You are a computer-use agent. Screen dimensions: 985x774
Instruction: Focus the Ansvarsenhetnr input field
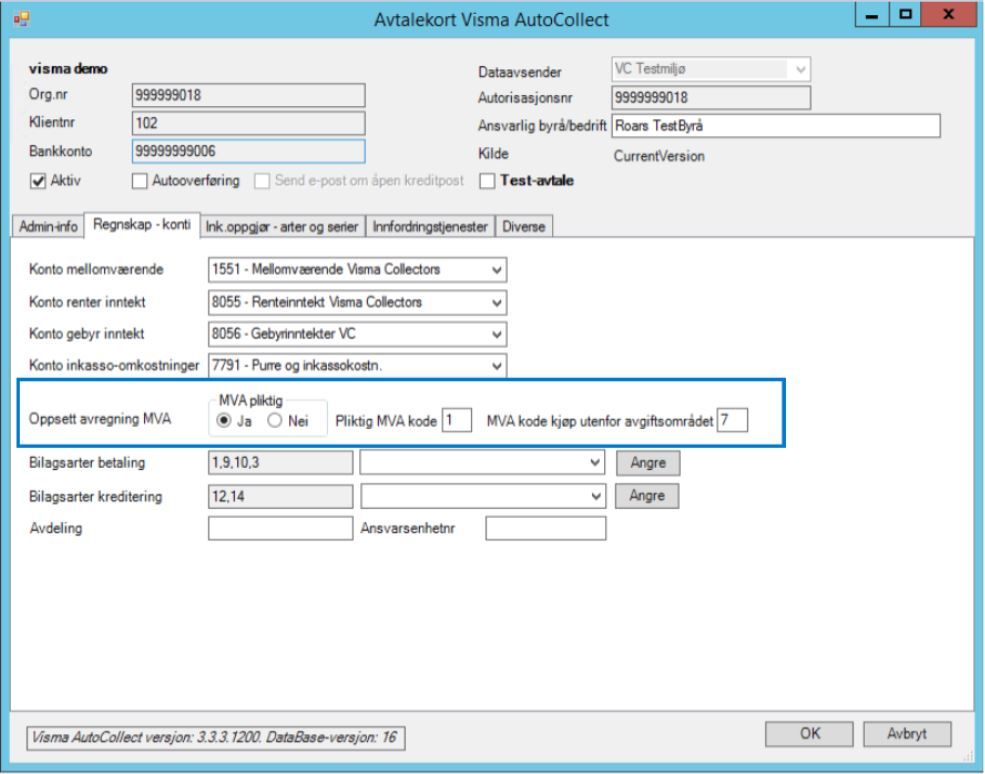(546, 528)
